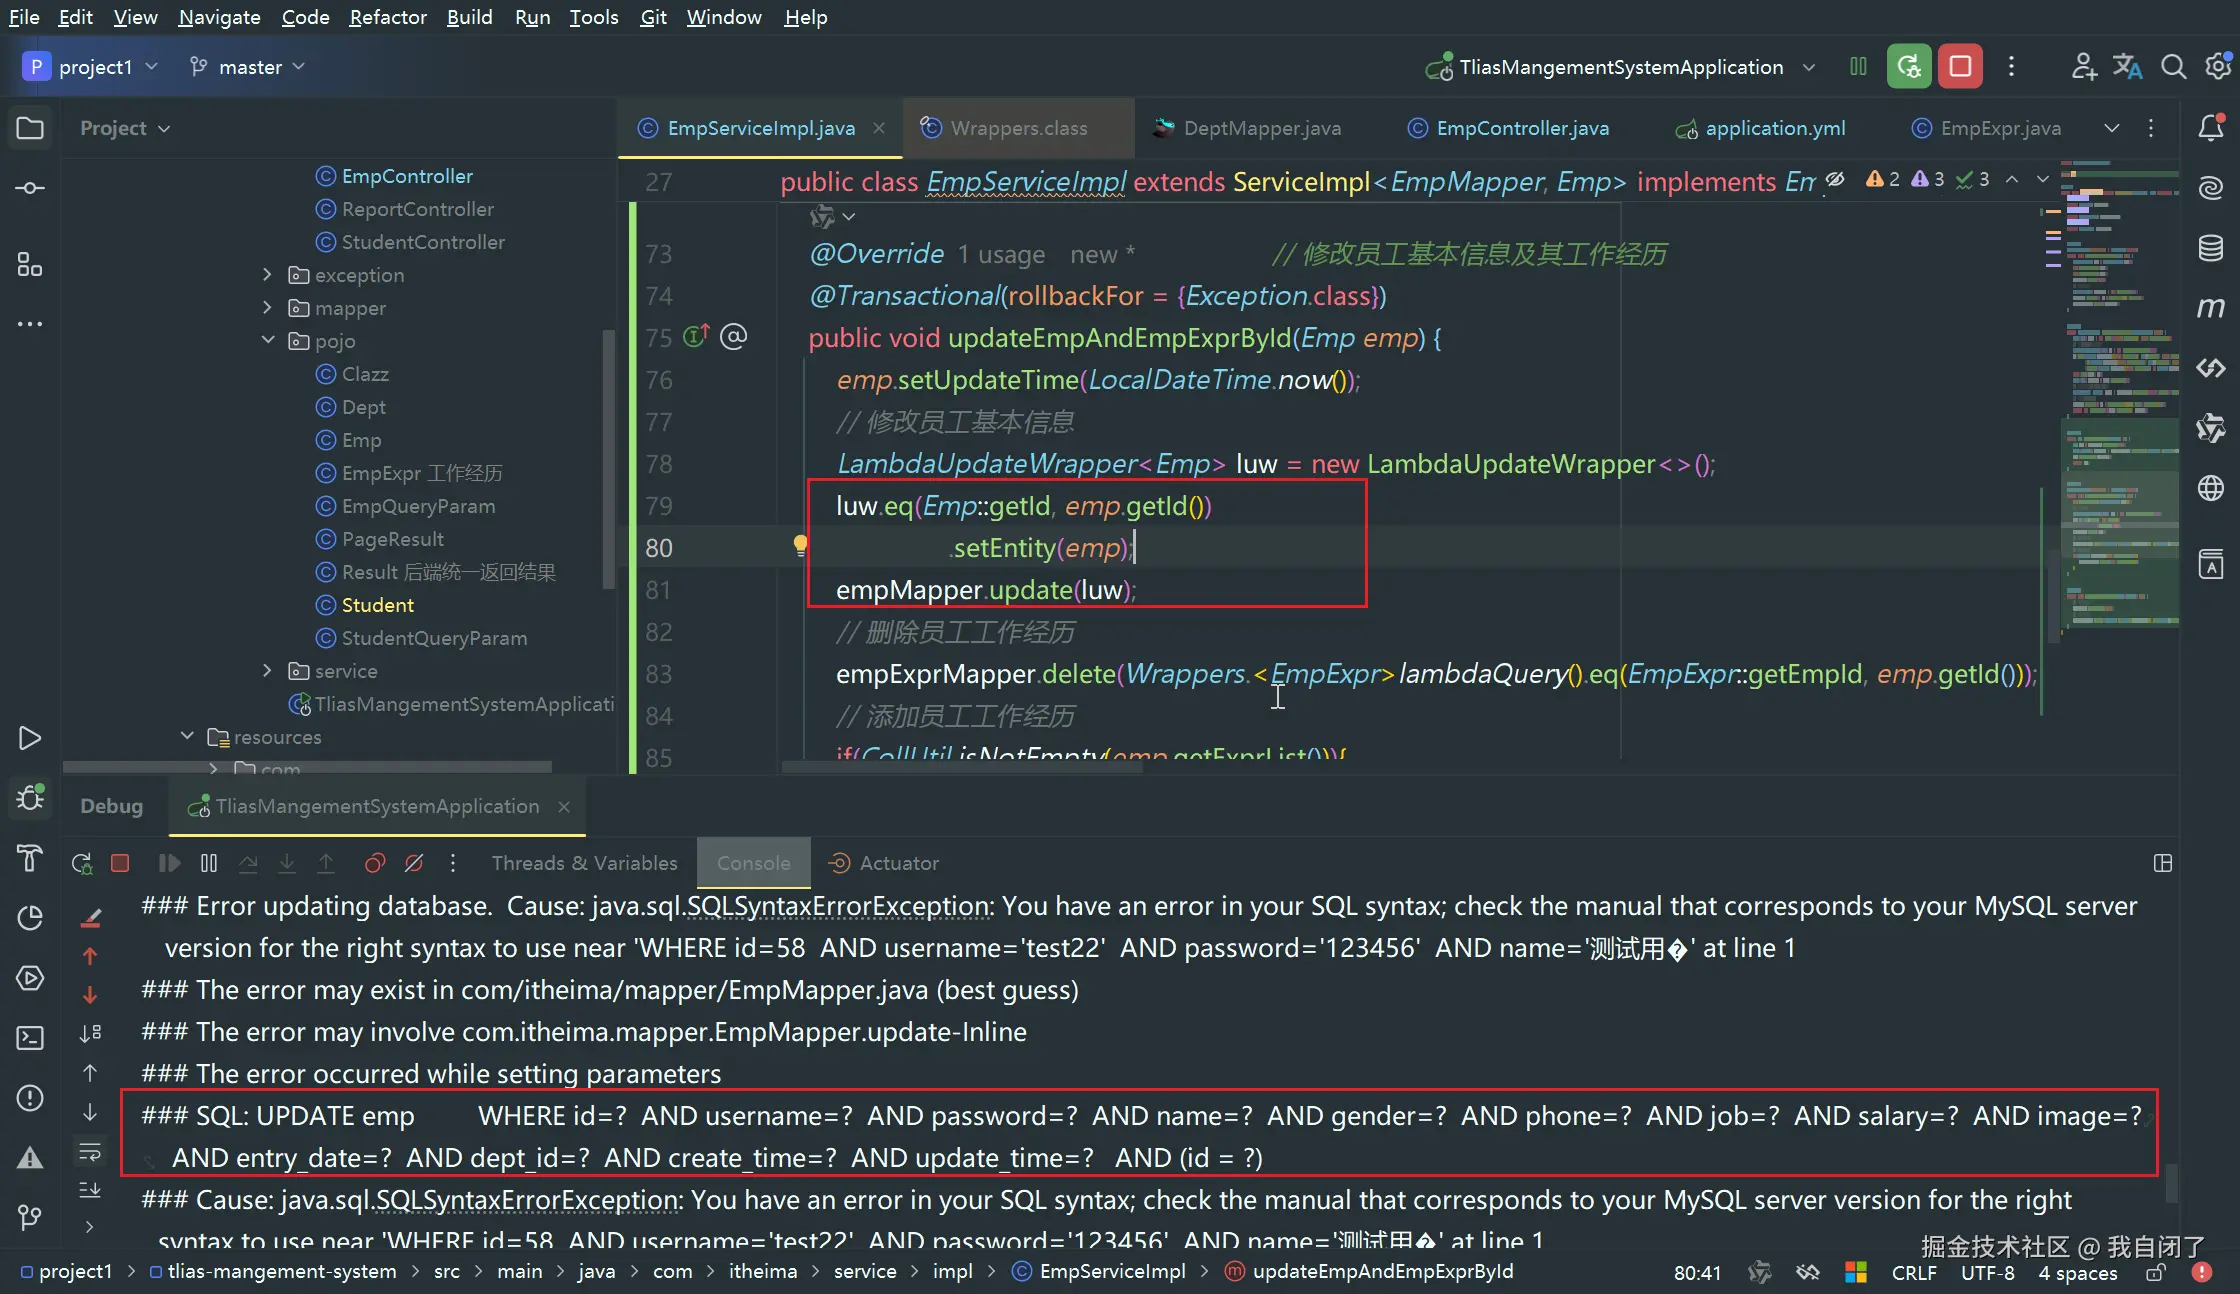Collapse the pojo folder

(x=267, y=340)
